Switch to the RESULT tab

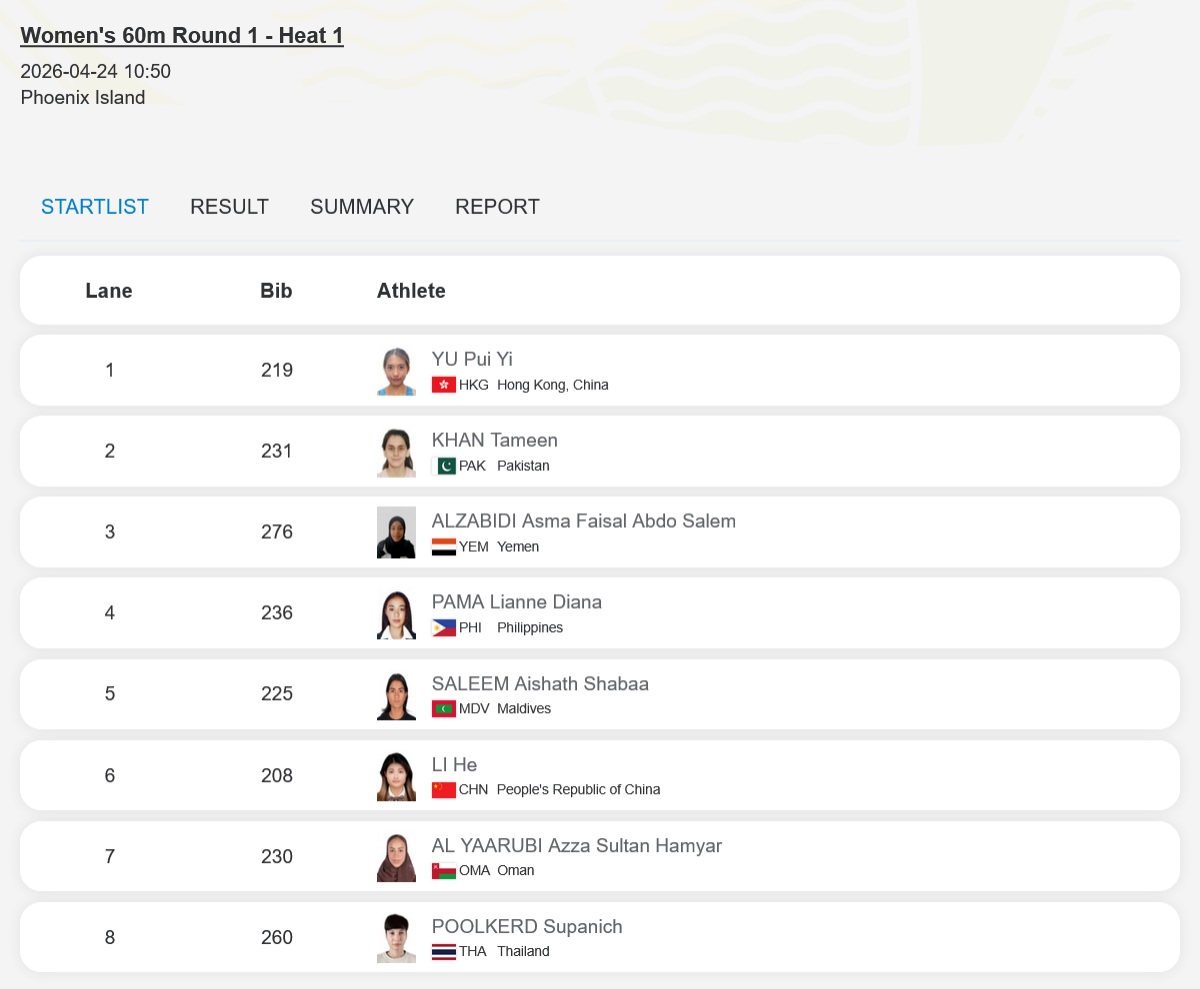(x=229, y=207)
